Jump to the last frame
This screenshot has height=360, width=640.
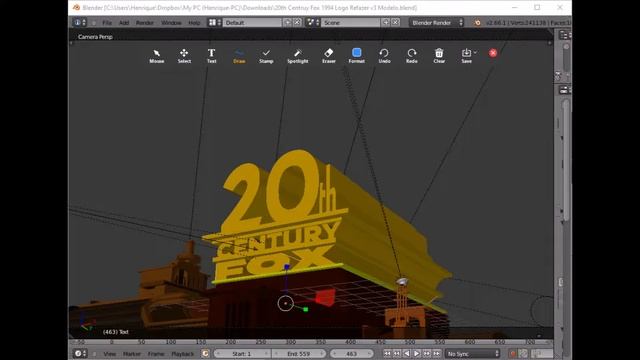pyautogui.click(x=436, y=353)
